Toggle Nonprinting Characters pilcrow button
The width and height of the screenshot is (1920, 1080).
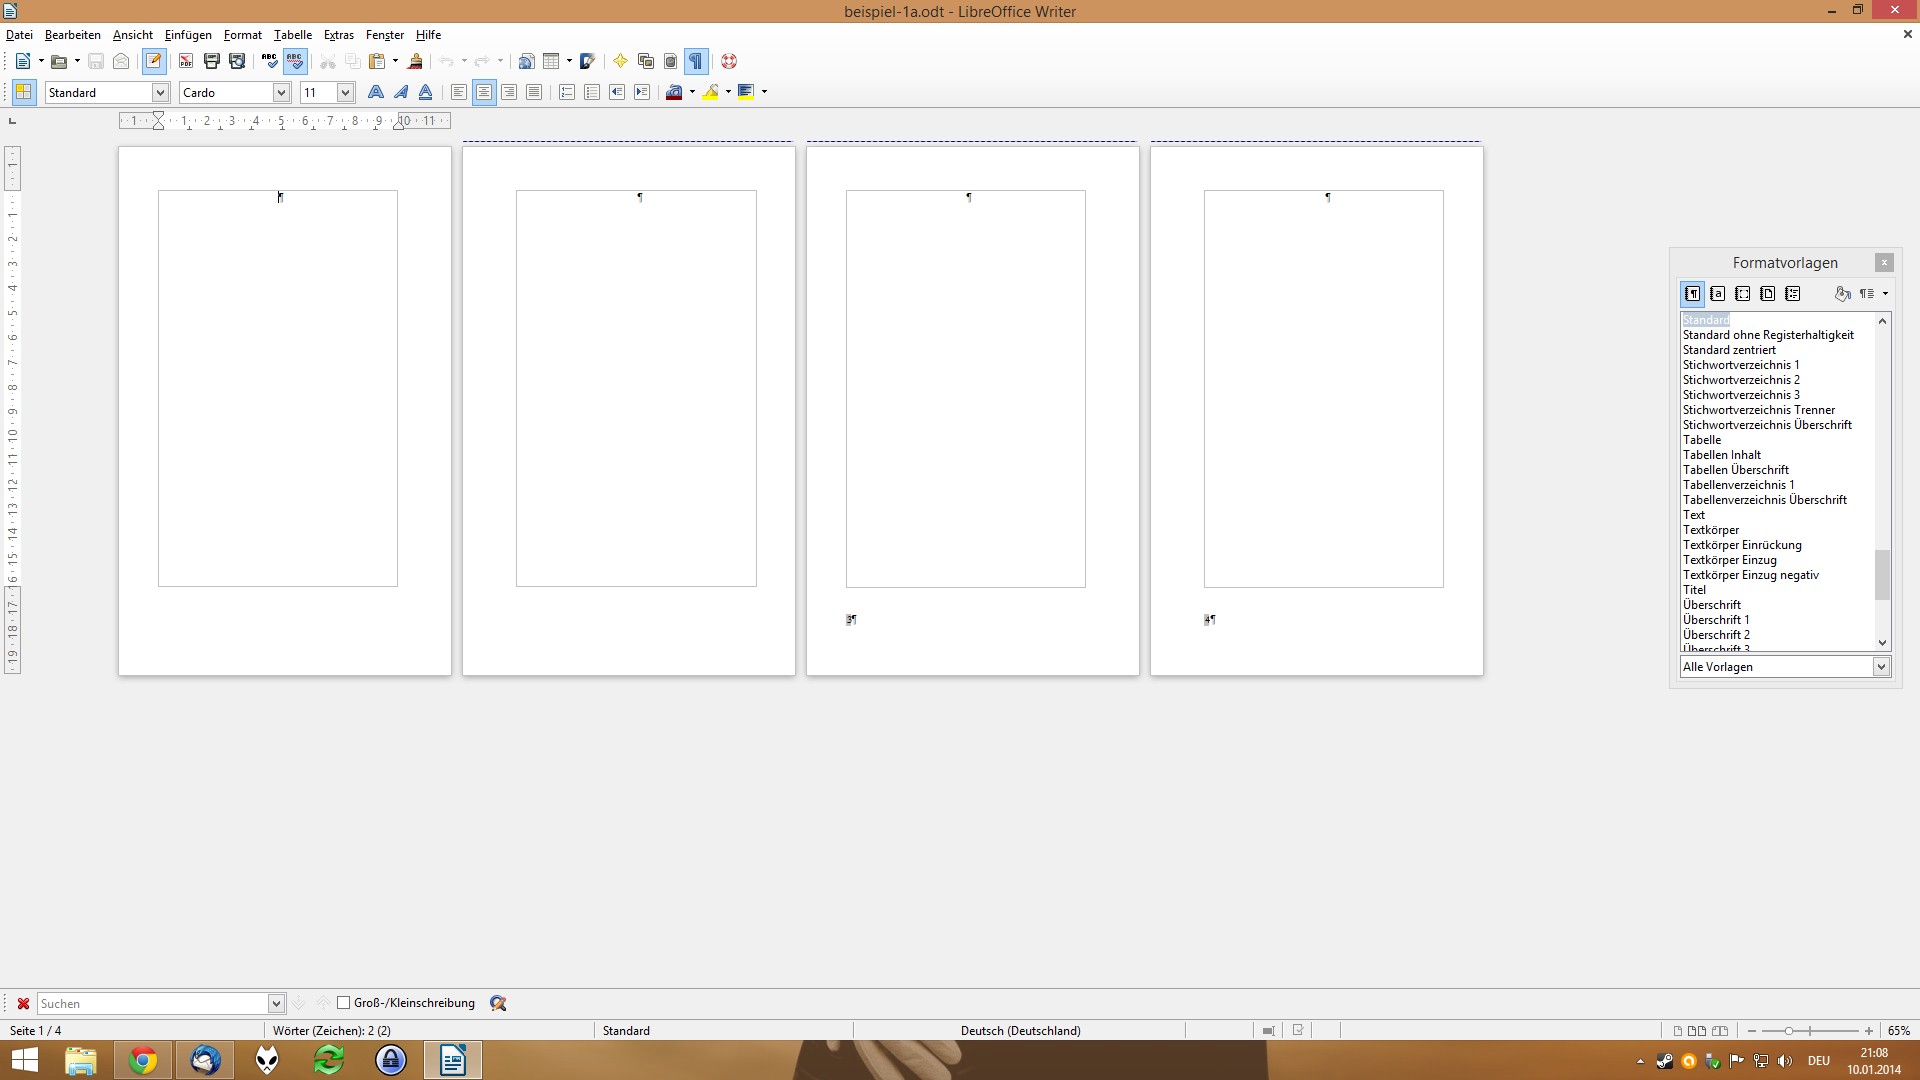coord(696,61)
